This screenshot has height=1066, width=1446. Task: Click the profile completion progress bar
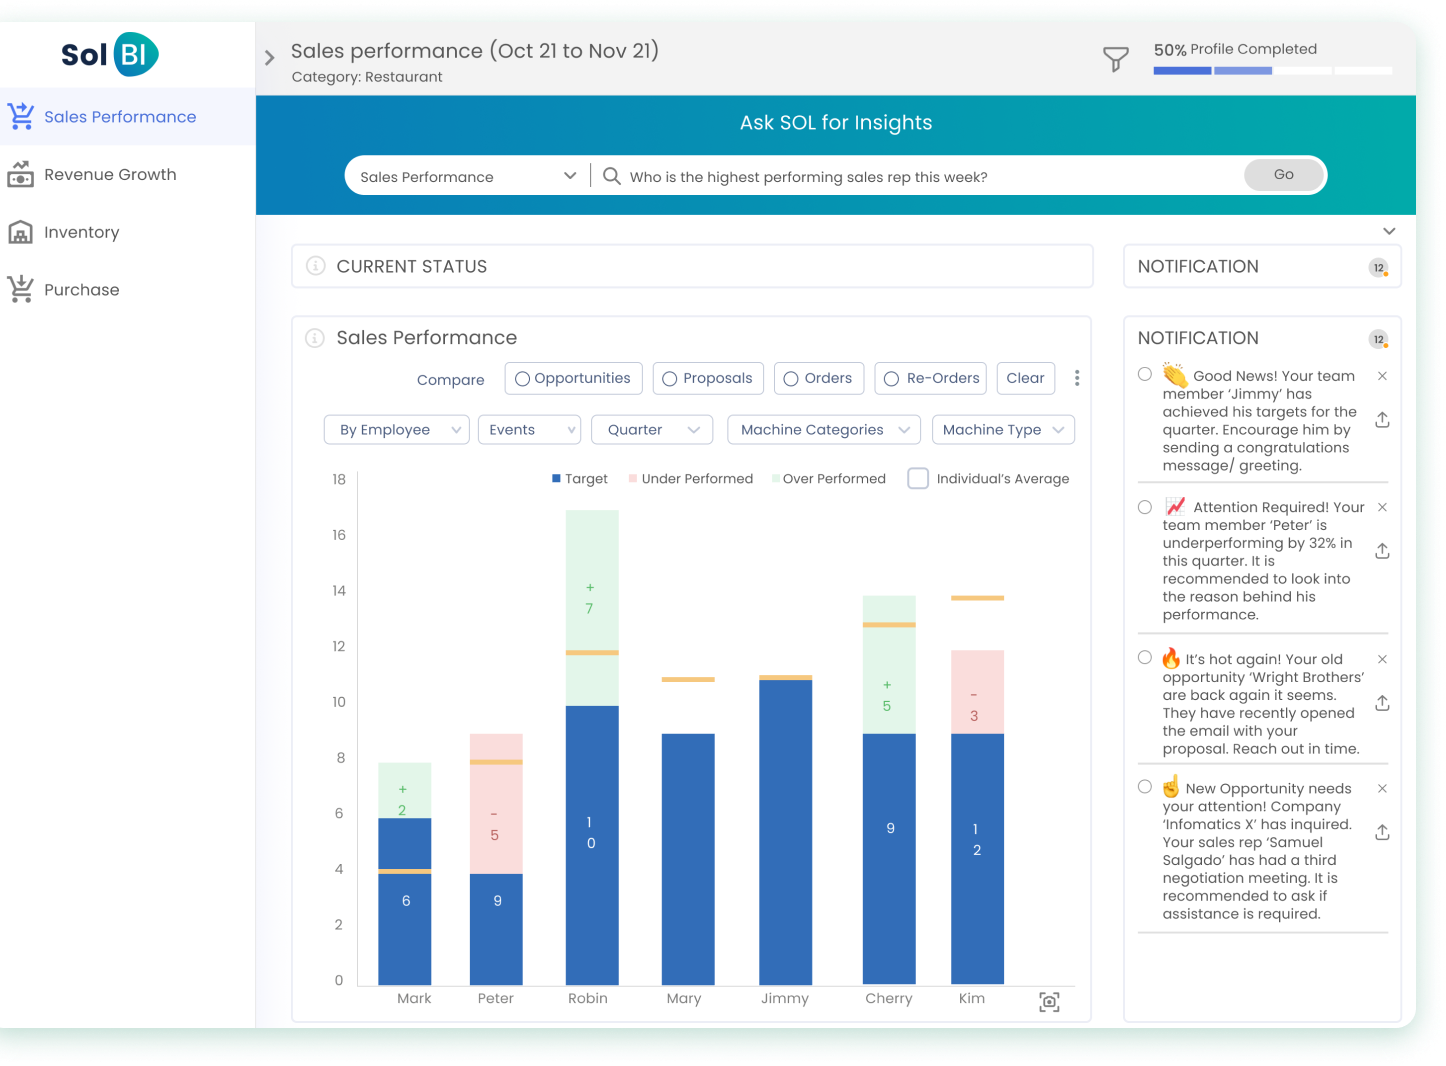click(x=1272, y=71)
